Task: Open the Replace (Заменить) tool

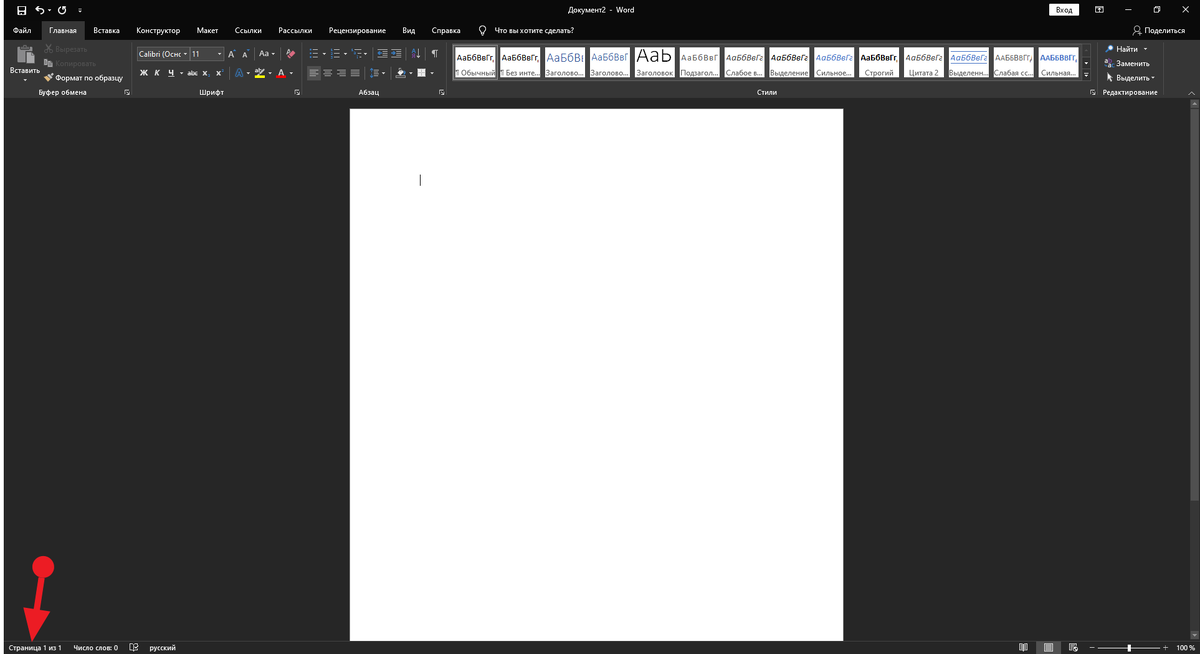Action: [x=1127, y=63]
